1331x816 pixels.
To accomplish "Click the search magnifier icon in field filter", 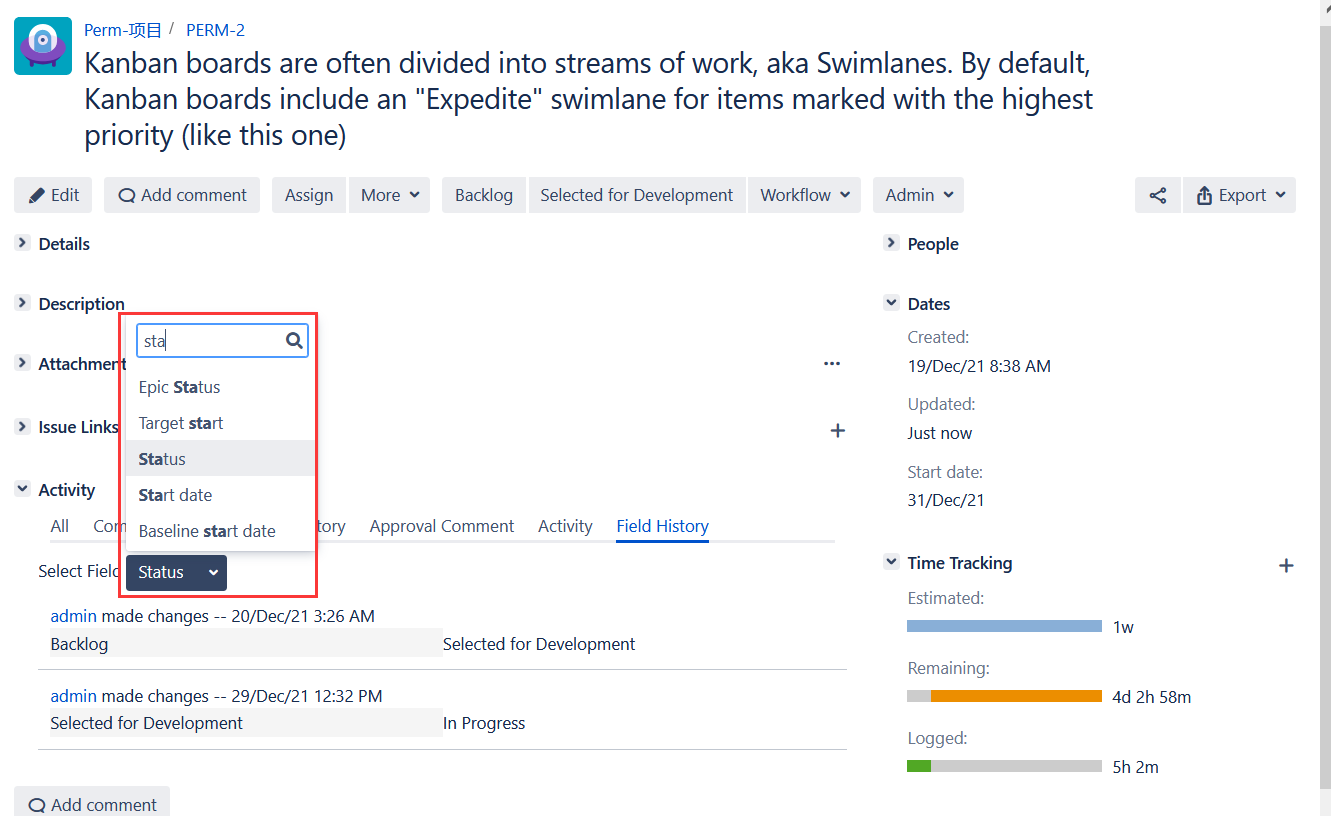I will coord(294,341).
